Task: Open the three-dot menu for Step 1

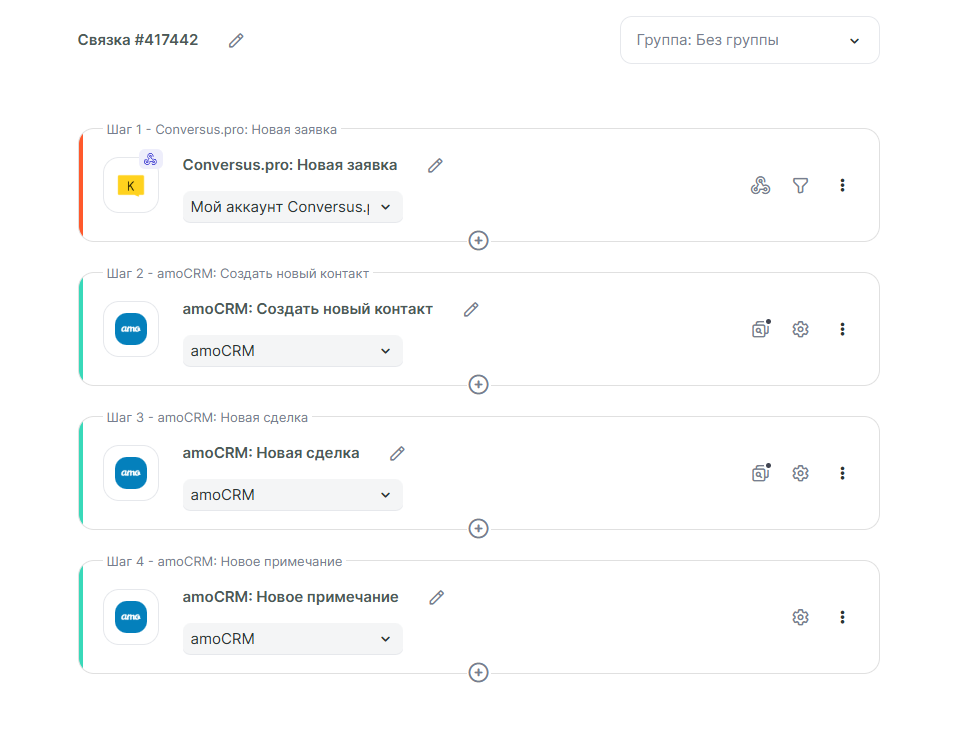Action: 842,185
